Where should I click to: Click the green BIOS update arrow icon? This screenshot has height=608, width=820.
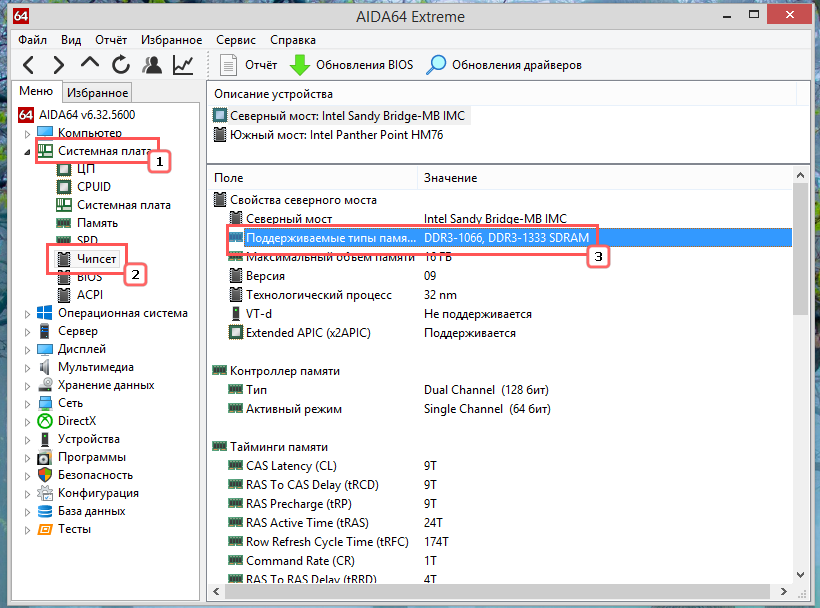(x=300, y=65)
